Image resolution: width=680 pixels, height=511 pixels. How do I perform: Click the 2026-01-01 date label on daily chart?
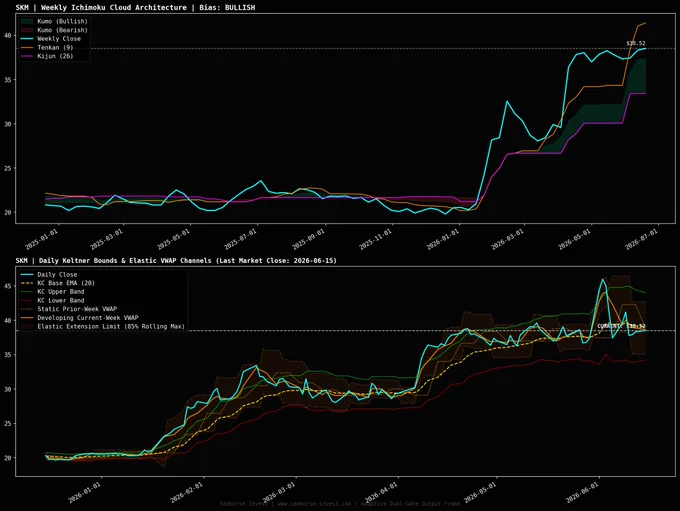click(x=85, y=493)
